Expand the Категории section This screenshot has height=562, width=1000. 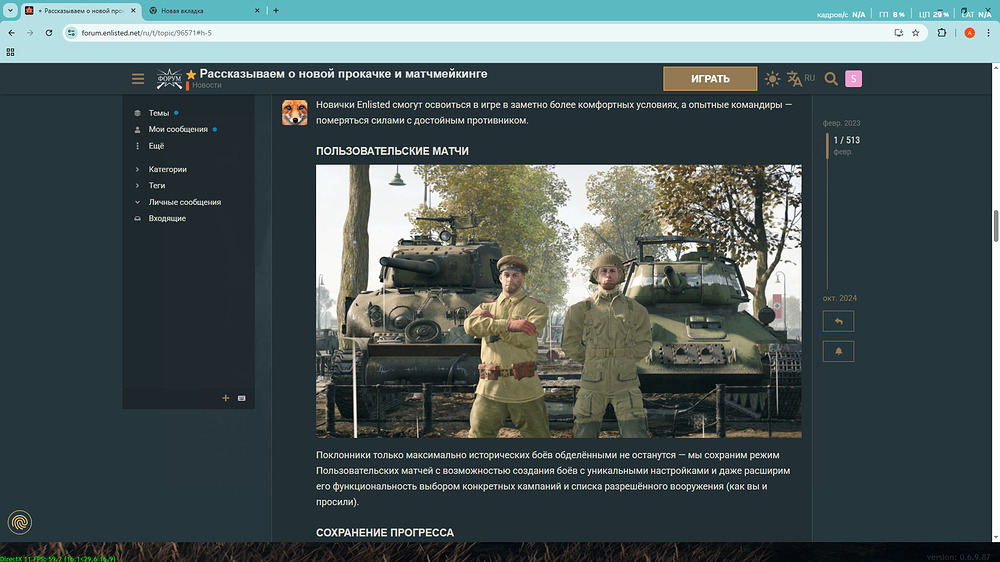tap(167, 169)
